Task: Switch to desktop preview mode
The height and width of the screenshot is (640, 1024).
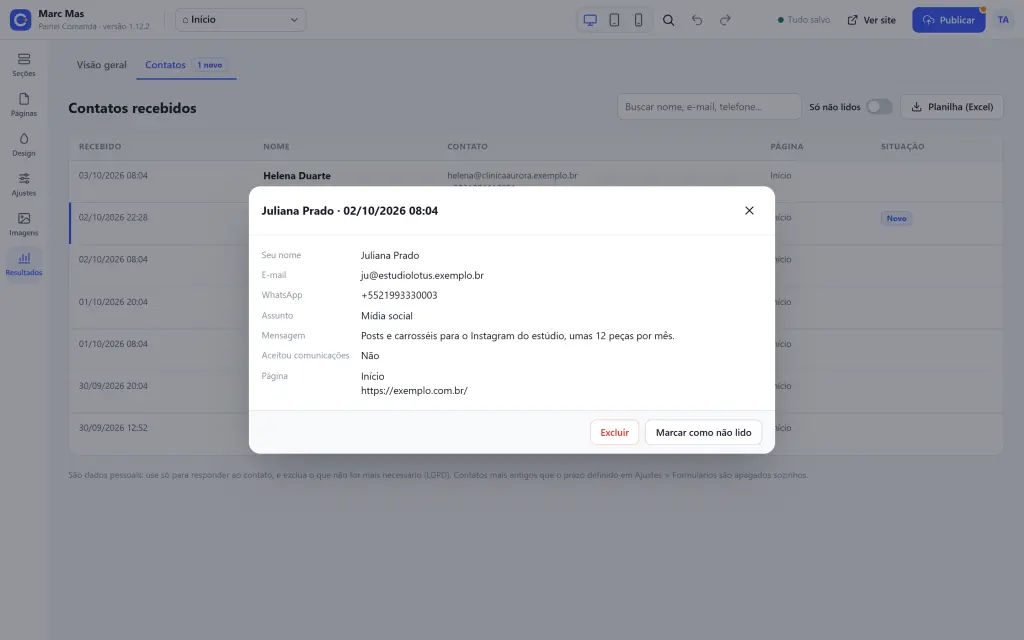Action: click(590, 20)
